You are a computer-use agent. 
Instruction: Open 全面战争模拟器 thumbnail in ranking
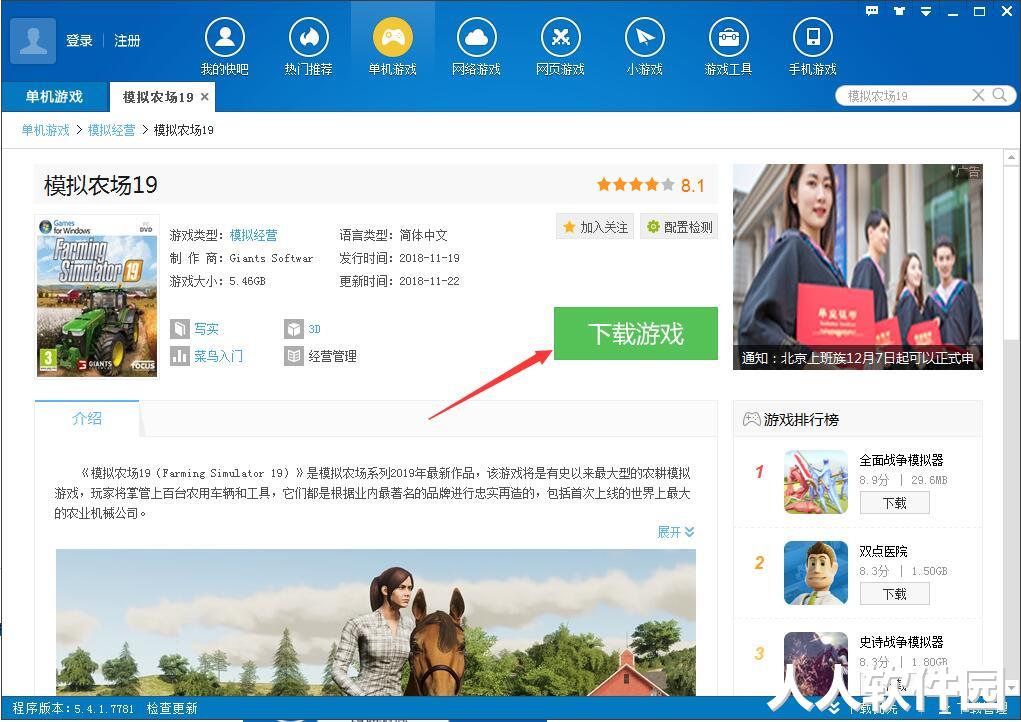[816, 482]
